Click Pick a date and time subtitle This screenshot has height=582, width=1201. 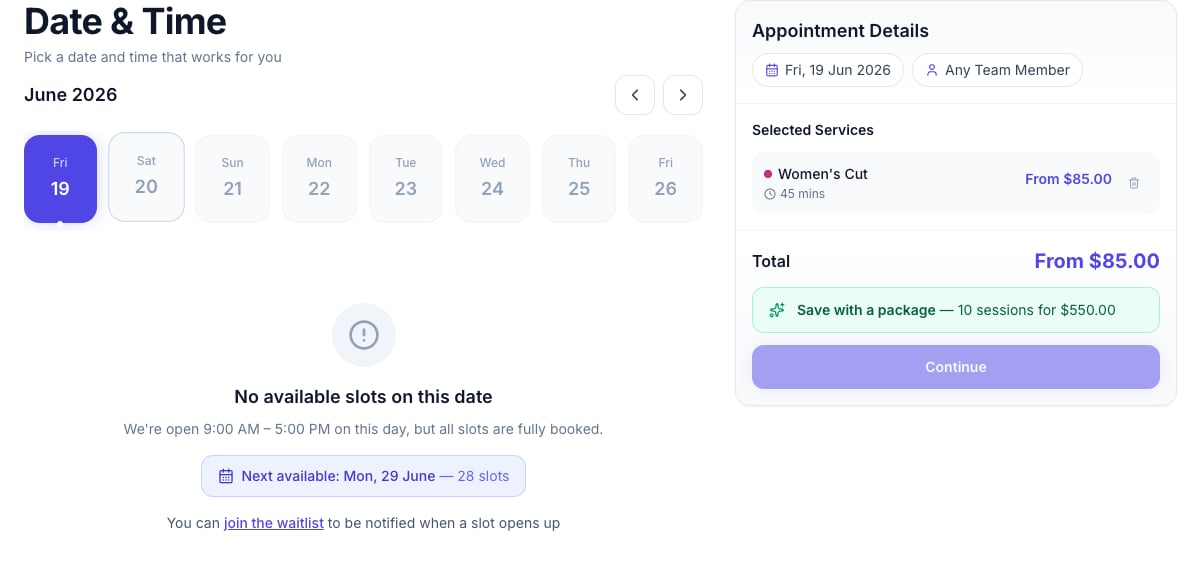153,57
